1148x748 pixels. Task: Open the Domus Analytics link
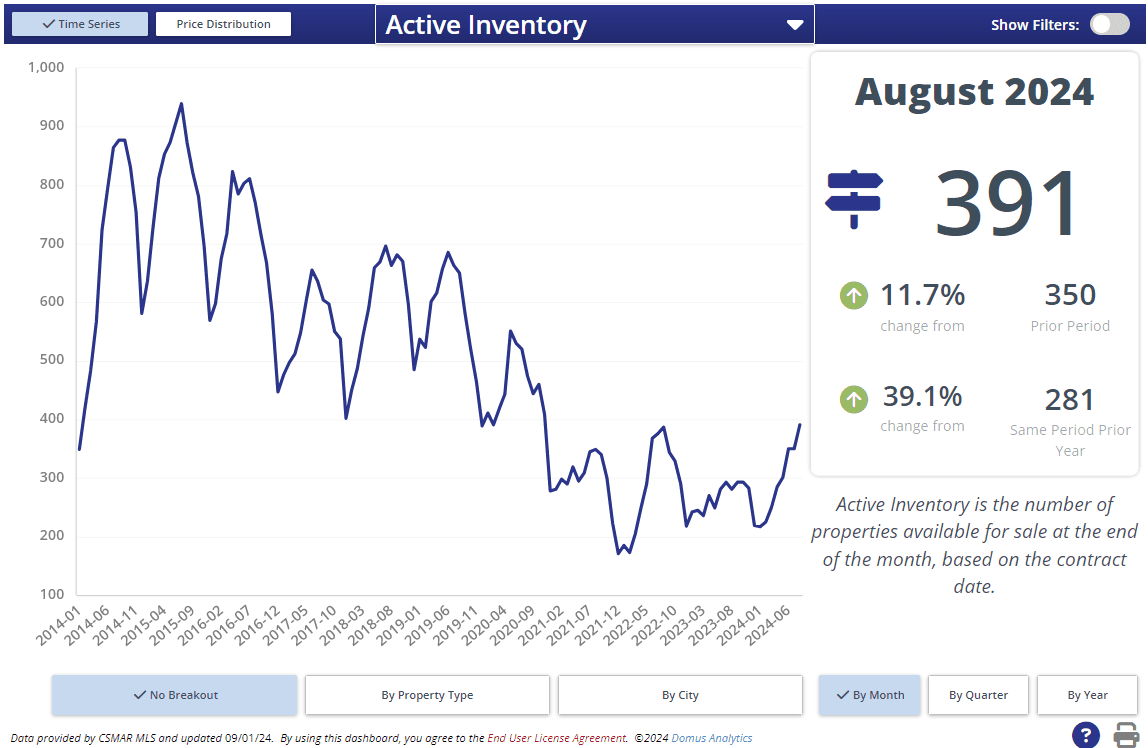(711, 738)
